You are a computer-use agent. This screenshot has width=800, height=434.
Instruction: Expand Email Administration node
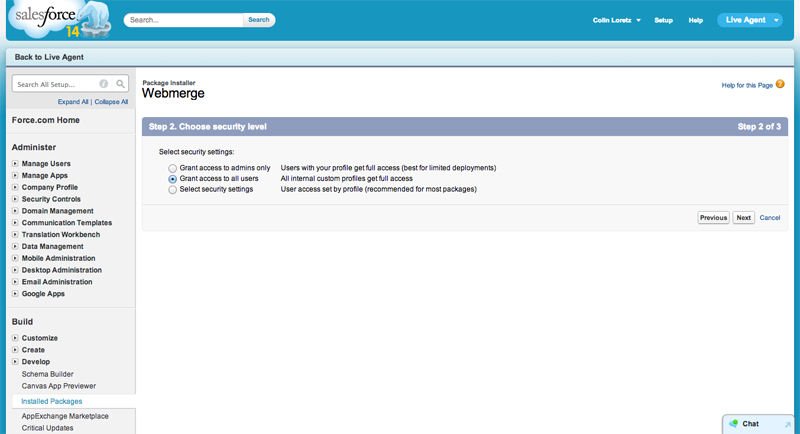[15, 282]
